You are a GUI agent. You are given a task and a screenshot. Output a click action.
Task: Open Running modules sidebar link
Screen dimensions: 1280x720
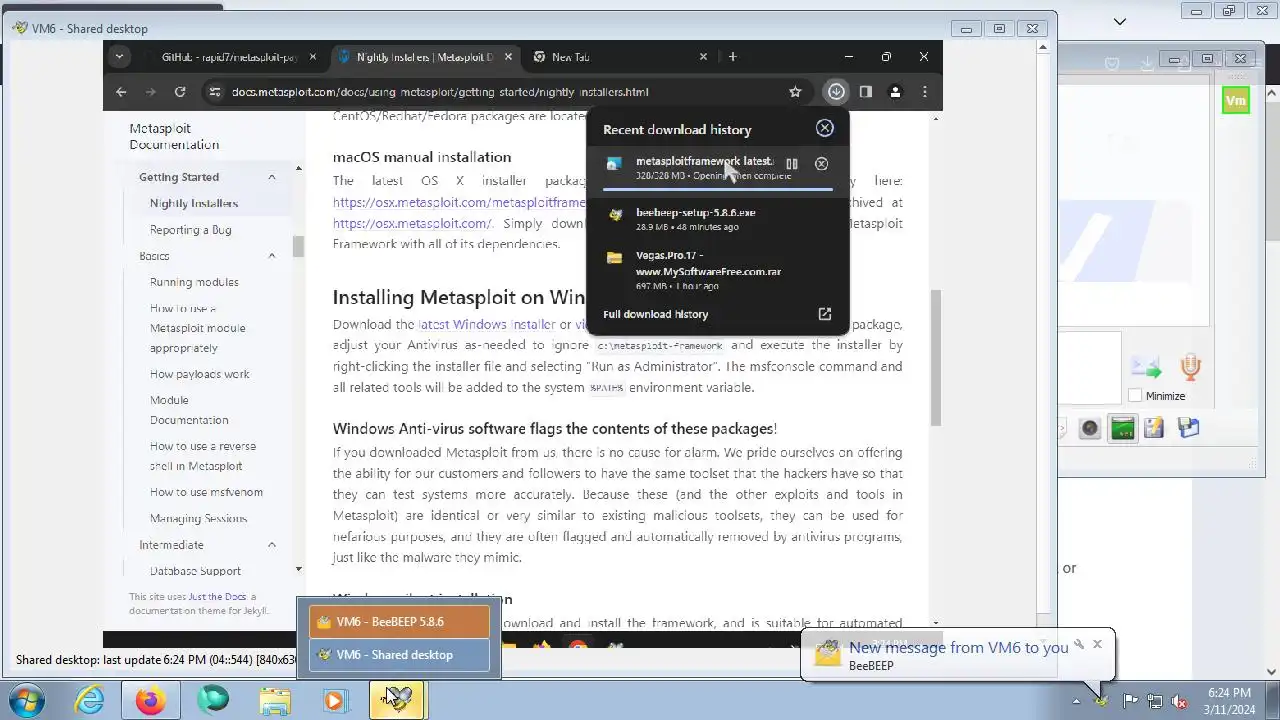coord(194,282)
